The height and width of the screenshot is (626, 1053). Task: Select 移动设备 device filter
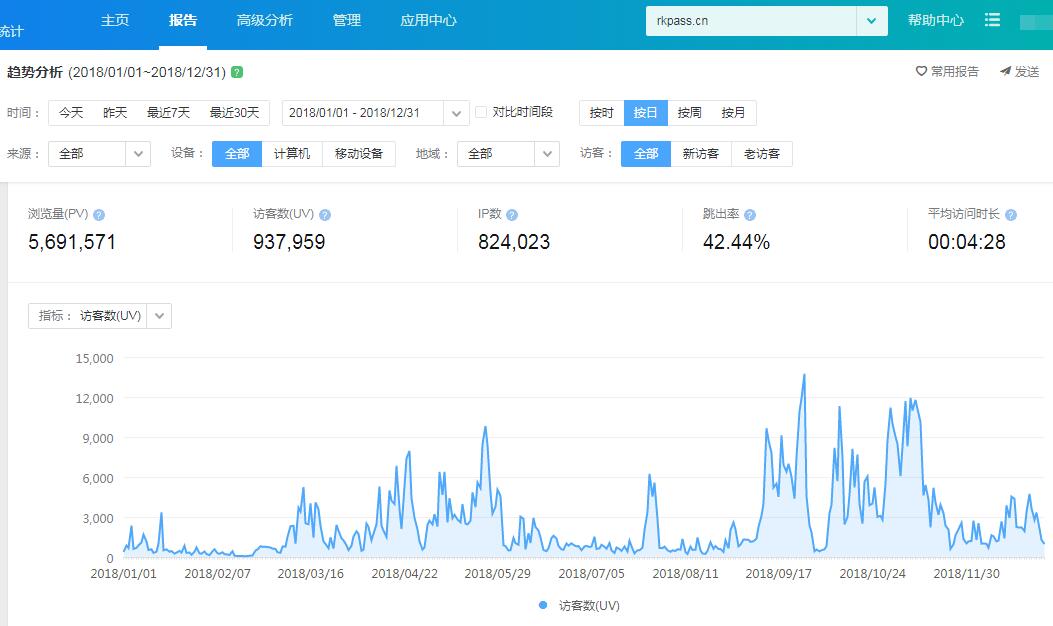tap(359, 154)
